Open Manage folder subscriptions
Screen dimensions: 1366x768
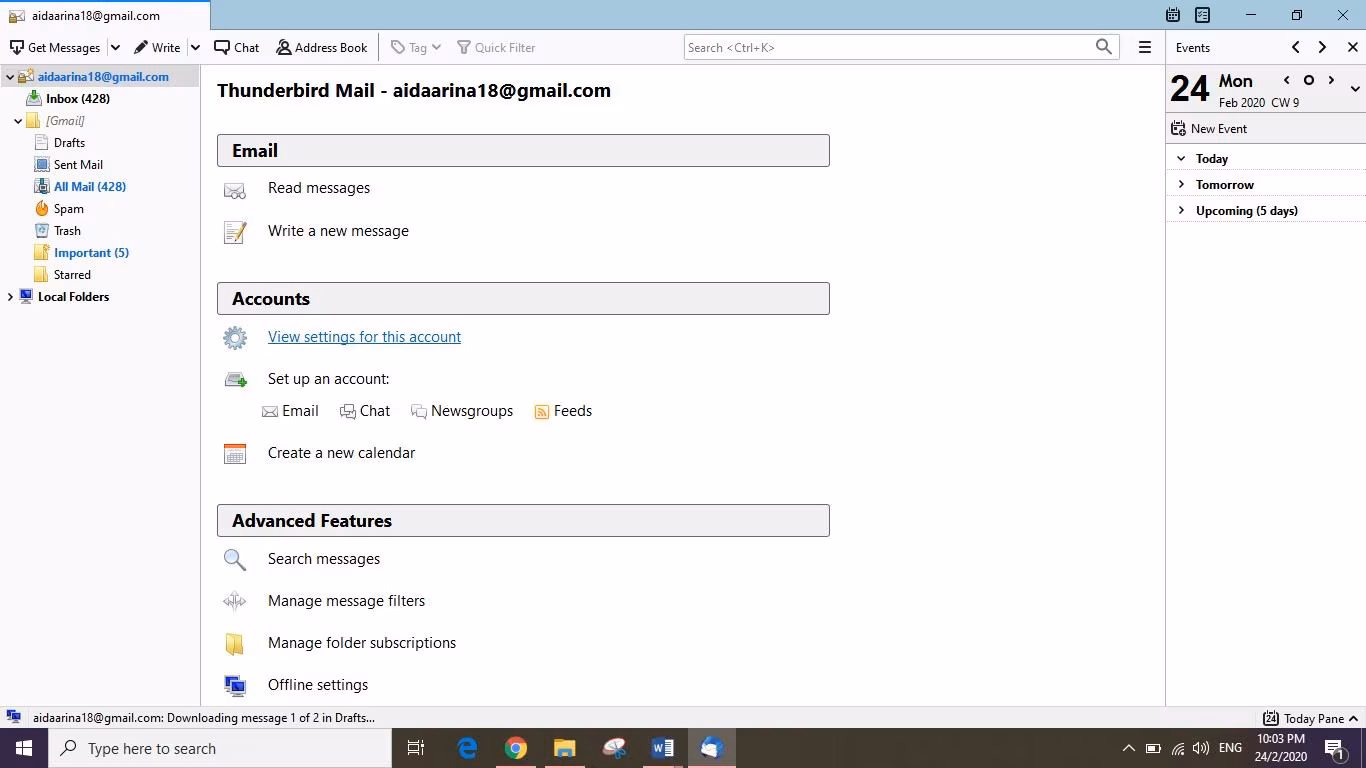tap(362, 643)
